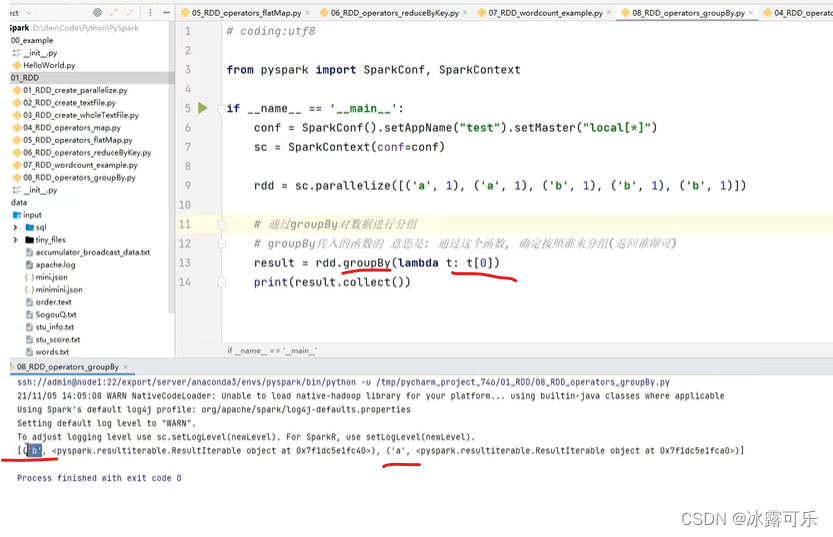Screen dimensions: 833x537
Task: Toggle the code fold marker on line 12
Action: [222, 243]
